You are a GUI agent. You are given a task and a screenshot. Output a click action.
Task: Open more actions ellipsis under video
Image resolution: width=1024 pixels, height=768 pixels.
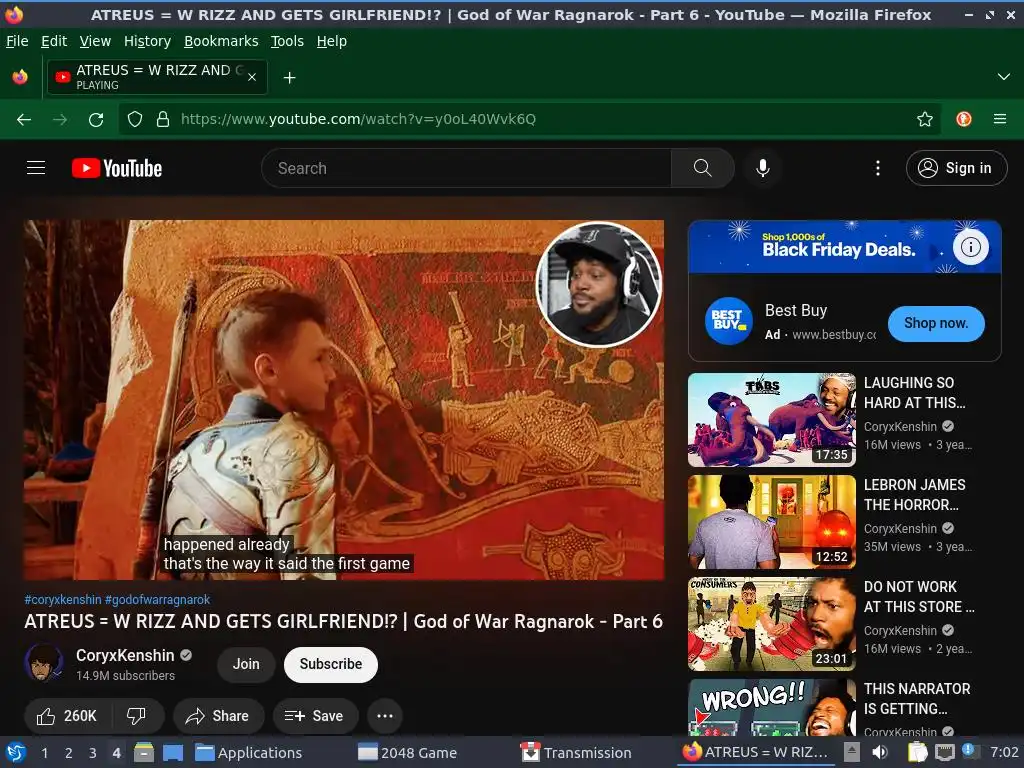(x=385, y=716)
